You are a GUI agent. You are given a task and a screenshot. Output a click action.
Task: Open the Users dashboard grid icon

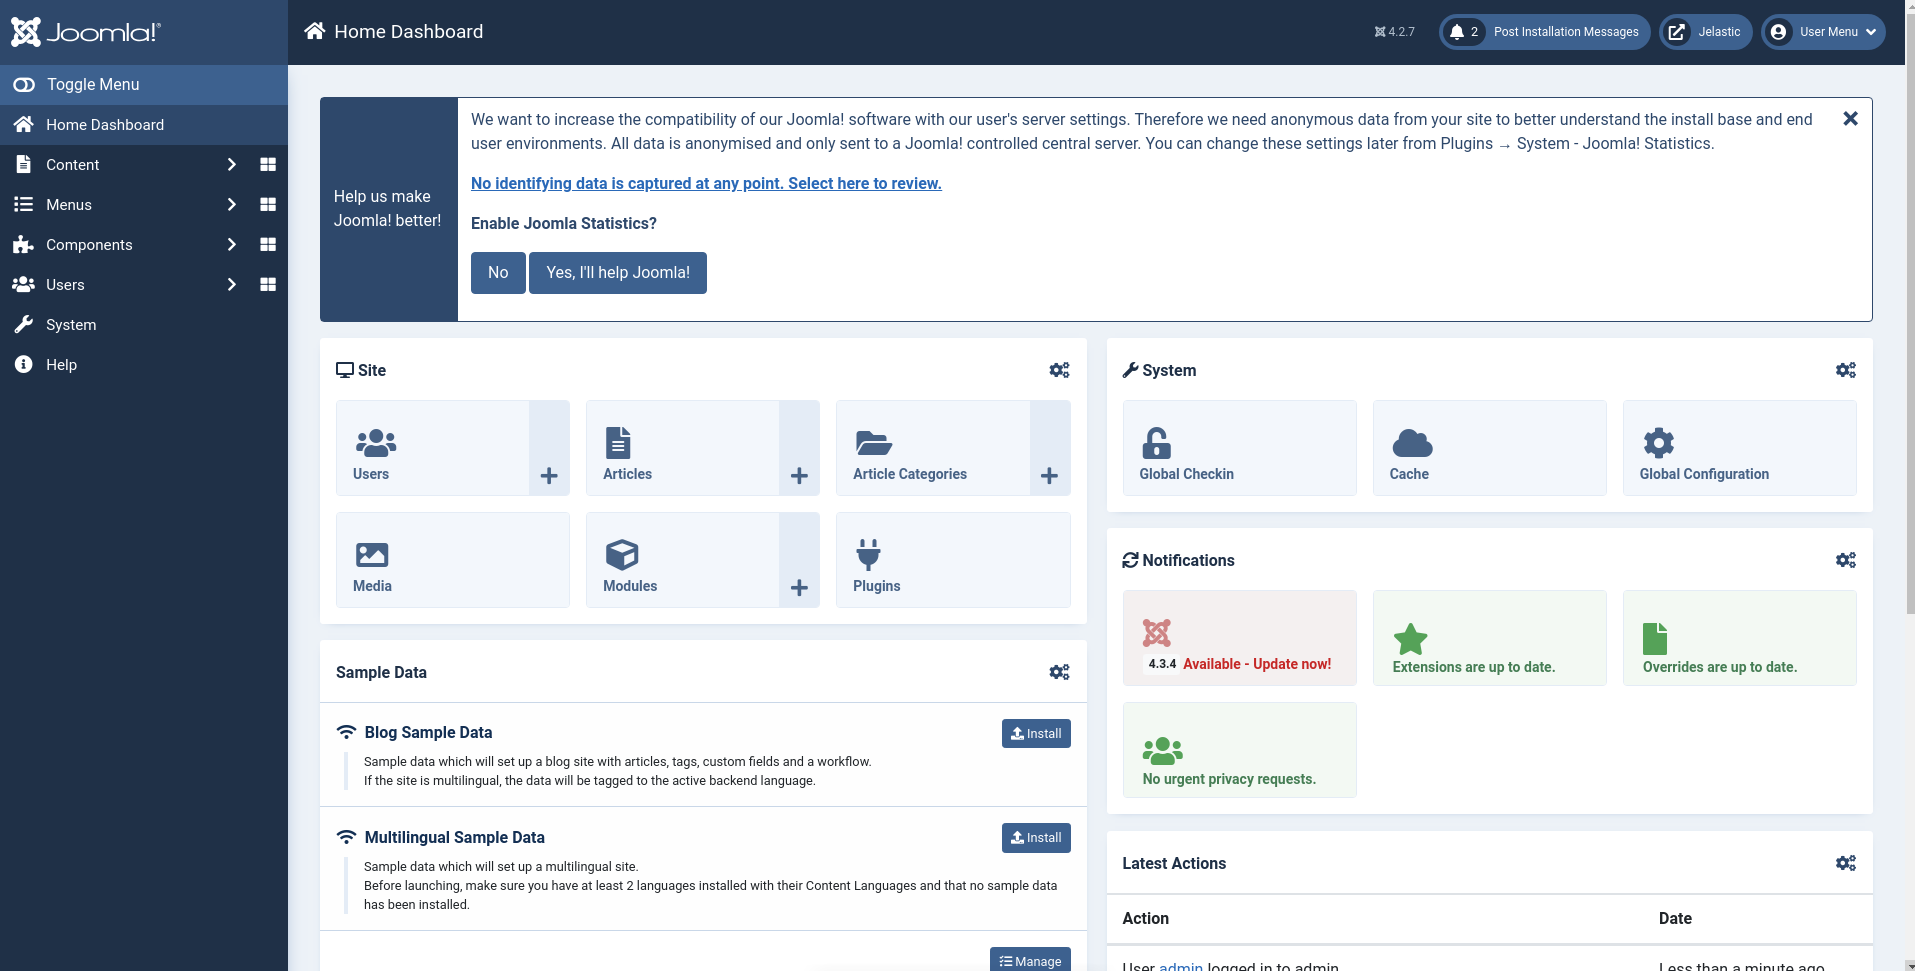click(267, 285)
